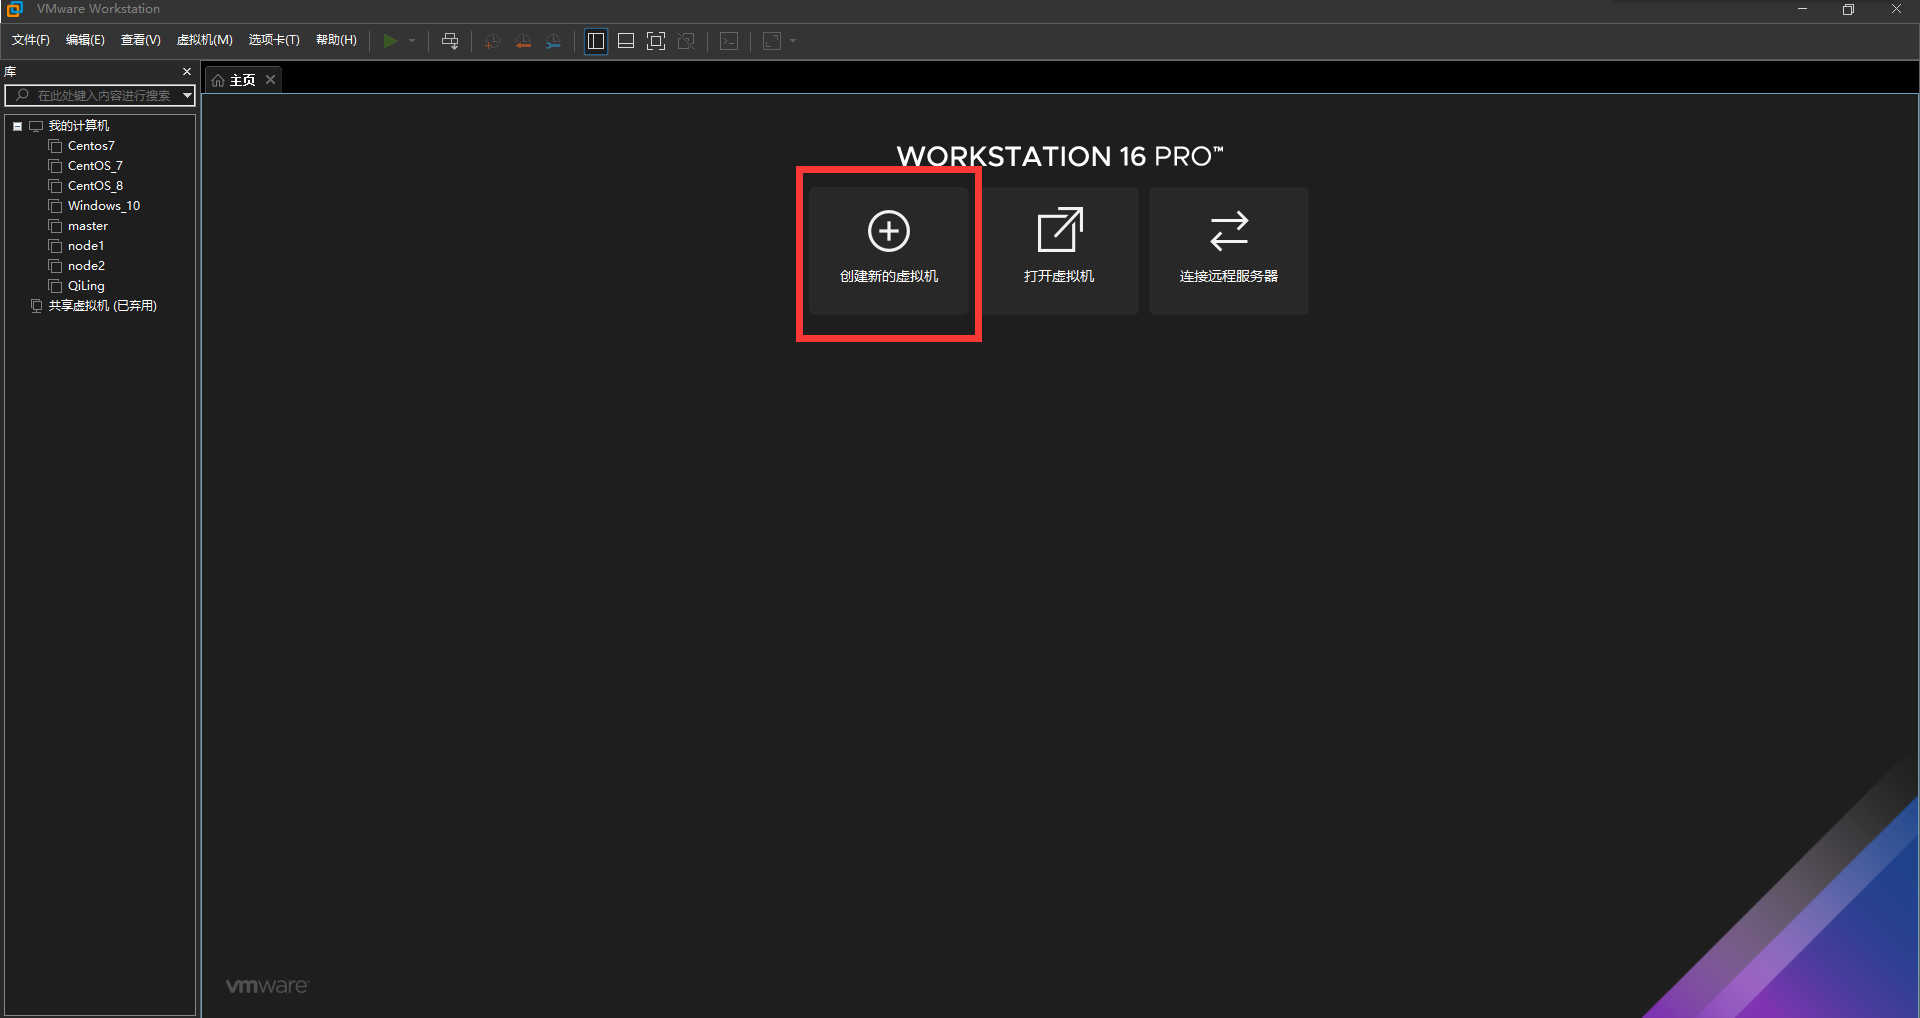Toggle the thumbnail bar view icon
The height and width of the screenshot is (1018, 1920).
(x=626, y=41)
